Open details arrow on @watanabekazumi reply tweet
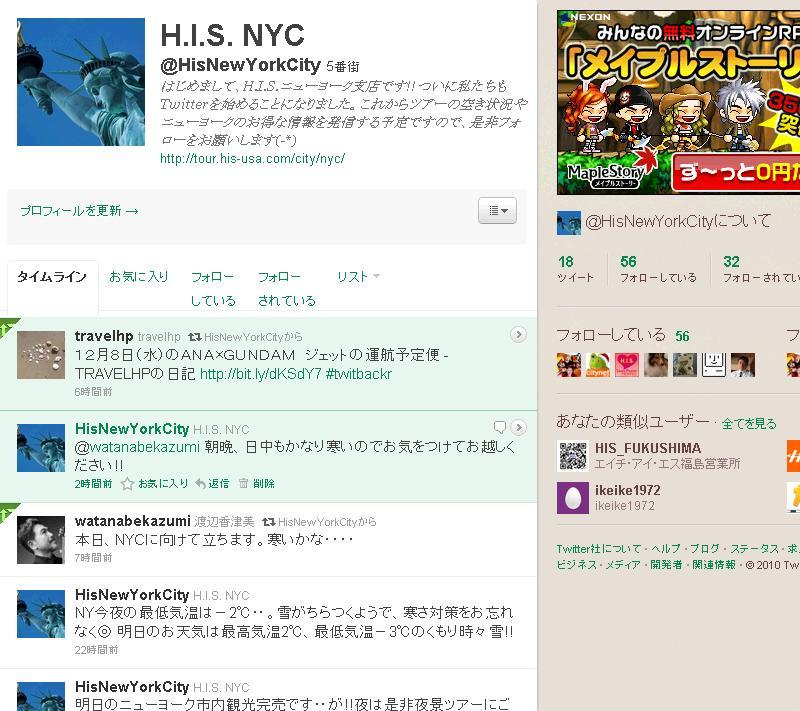The width and height of the screenshot is (800, 711). click(x=518, y=427)
